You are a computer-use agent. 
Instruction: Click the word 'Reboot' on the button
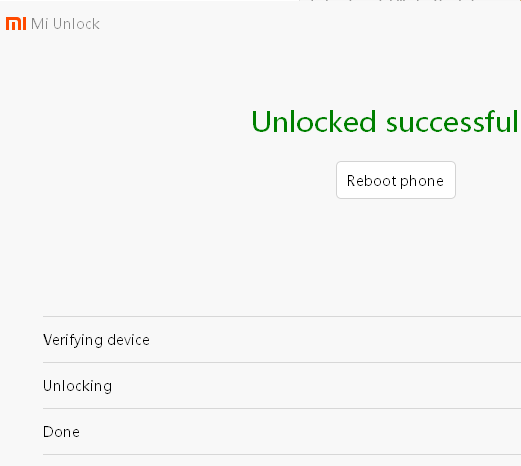pos(372,181)
